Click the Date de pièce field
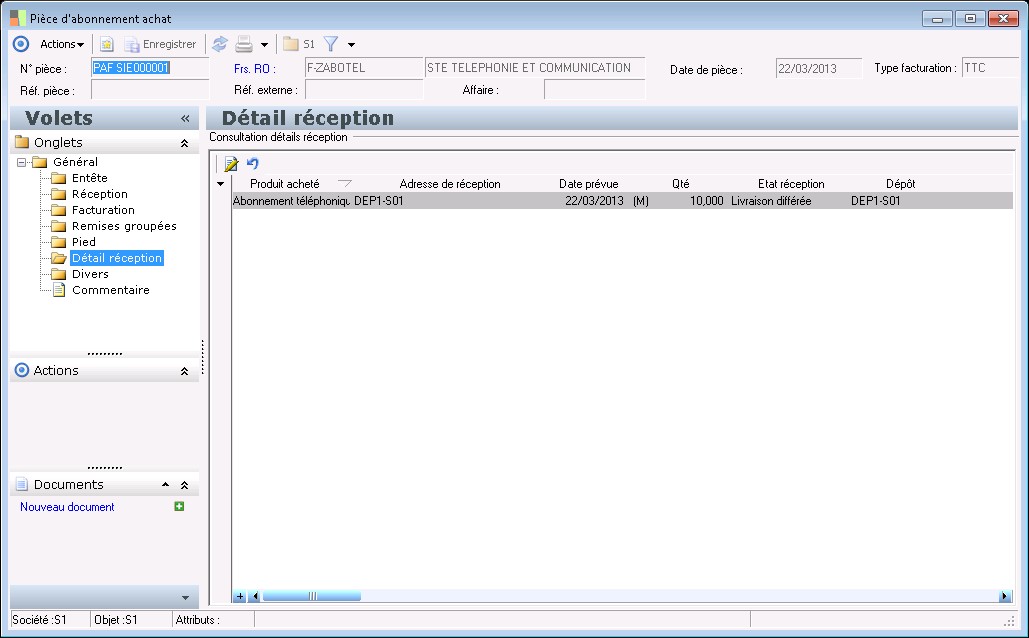This screenshot has width=1029, height=638. click(818, 68)
